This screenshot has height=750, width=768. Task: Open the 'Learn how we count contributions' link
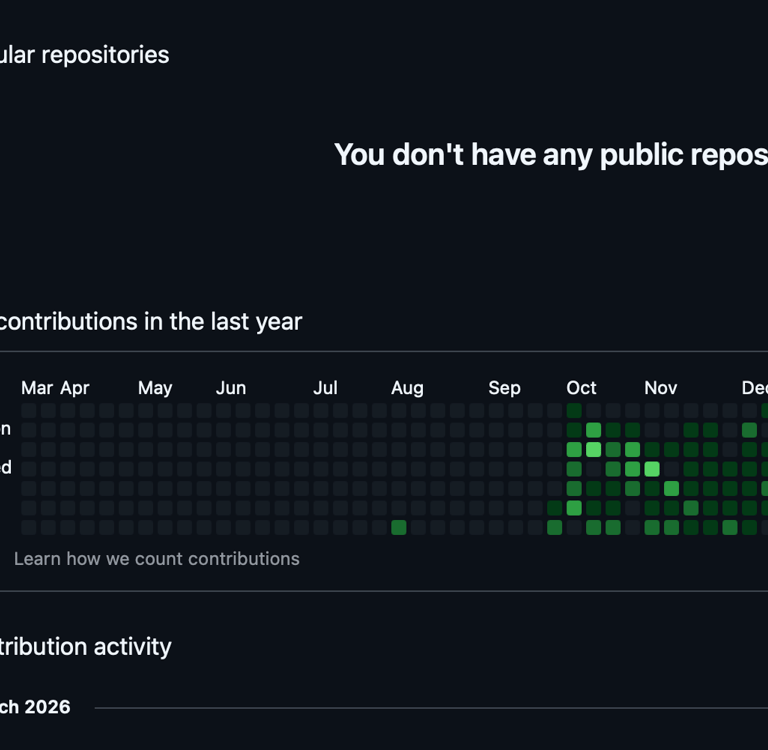tap(156, 559)
